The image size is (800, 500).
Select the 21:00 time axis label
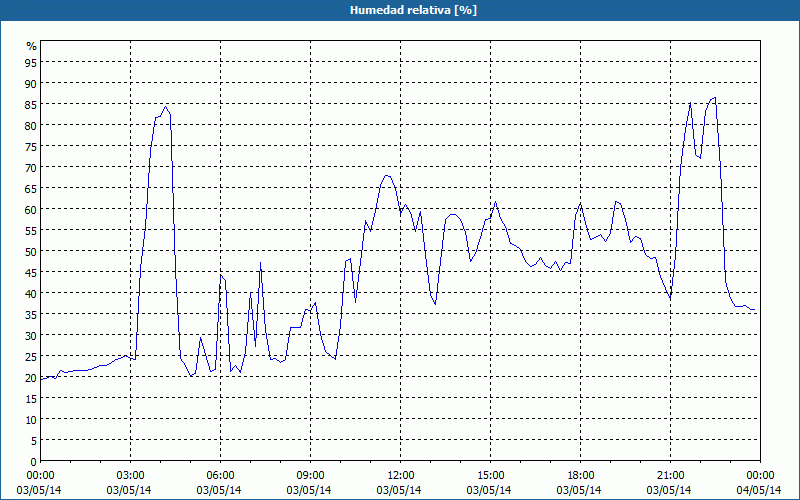click(x=670, y=476)
